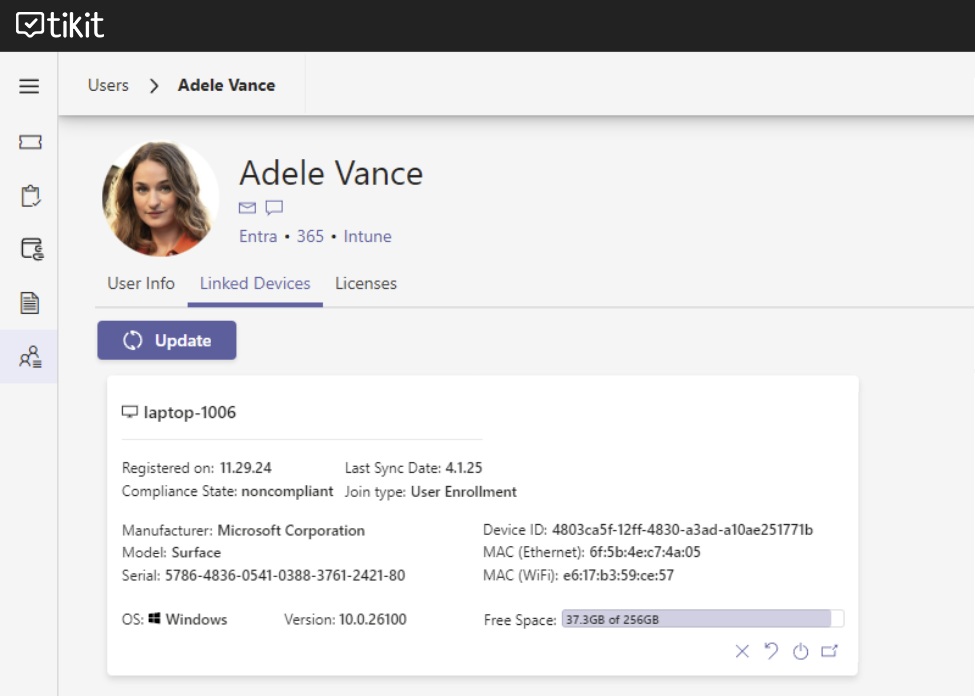The width and height of the screenshot is (975, 696).
Task: Select the Users sidebar icon
Action: click(30, 357)
